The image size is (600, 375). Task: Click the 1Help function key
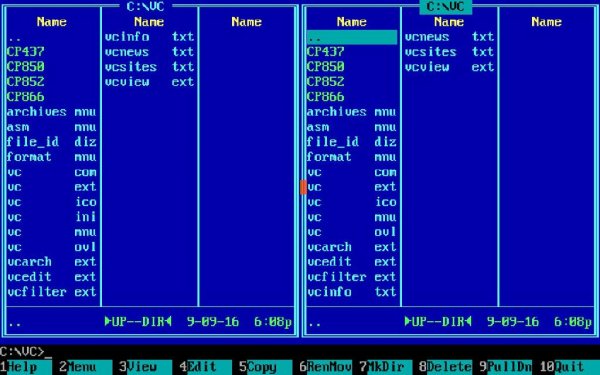26,367
